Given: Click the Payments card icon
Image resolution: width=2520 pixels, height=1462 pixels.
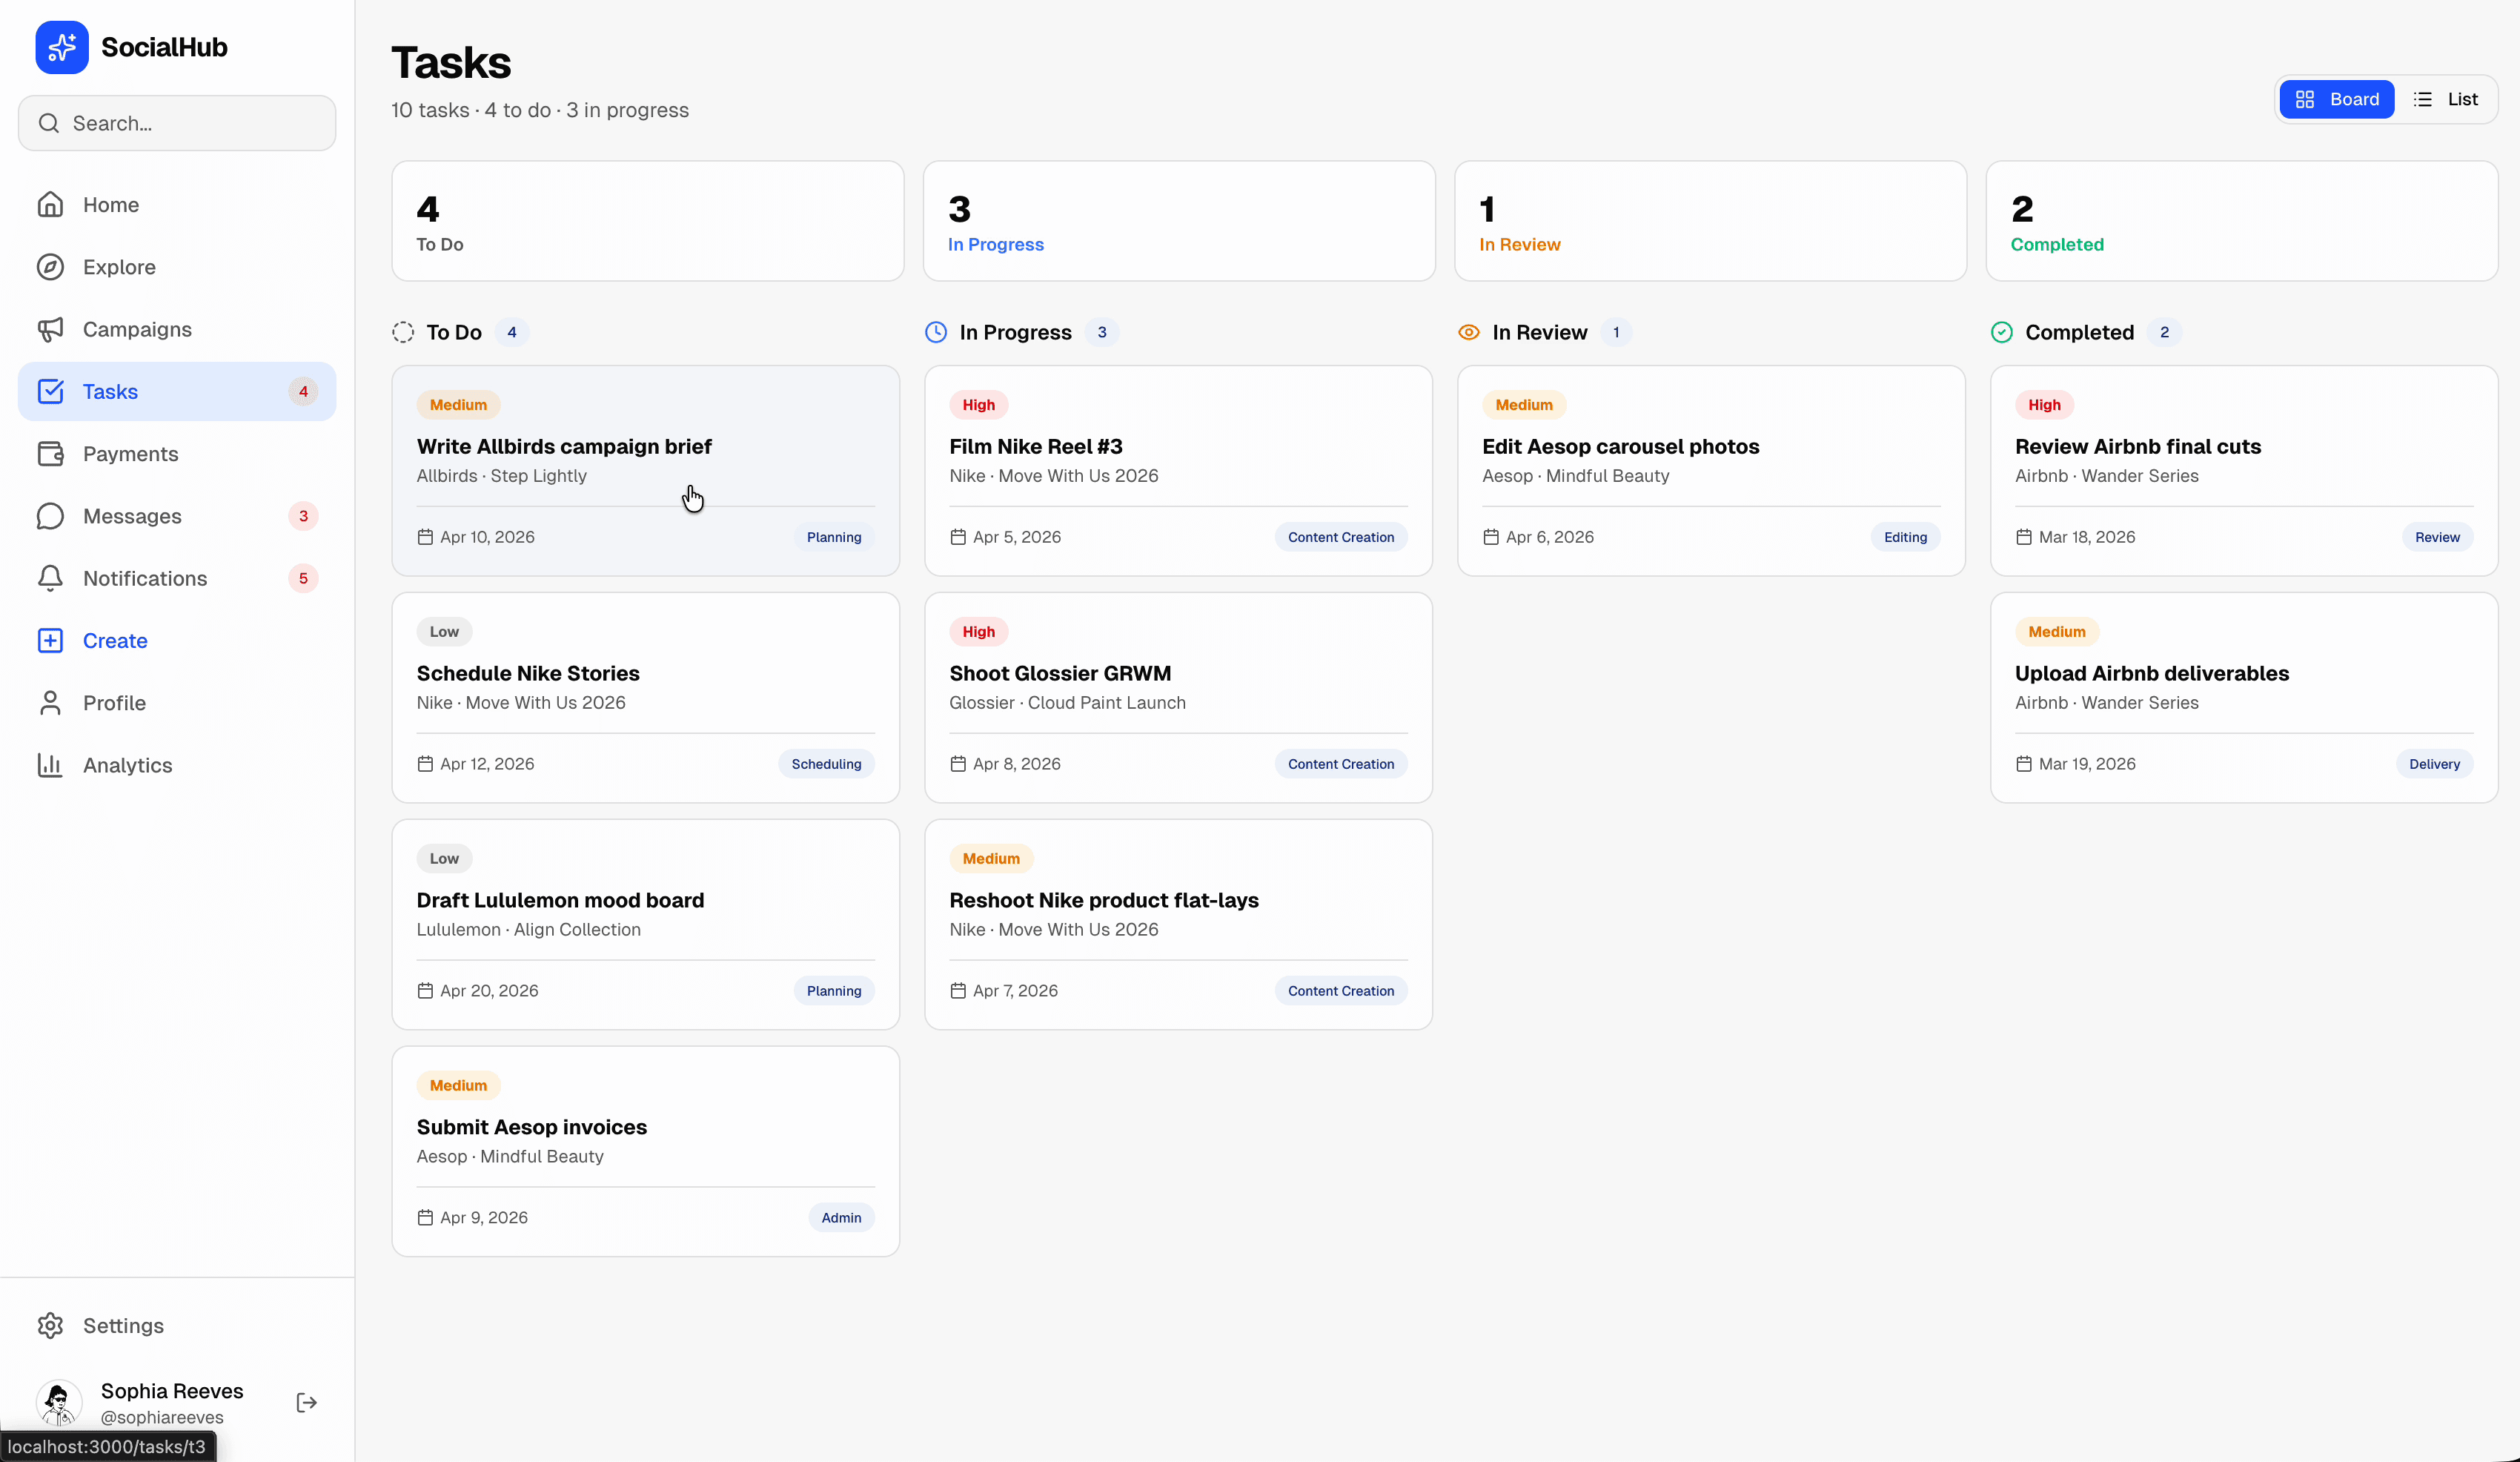Looking at the screenshot, I should pos(50,453).
